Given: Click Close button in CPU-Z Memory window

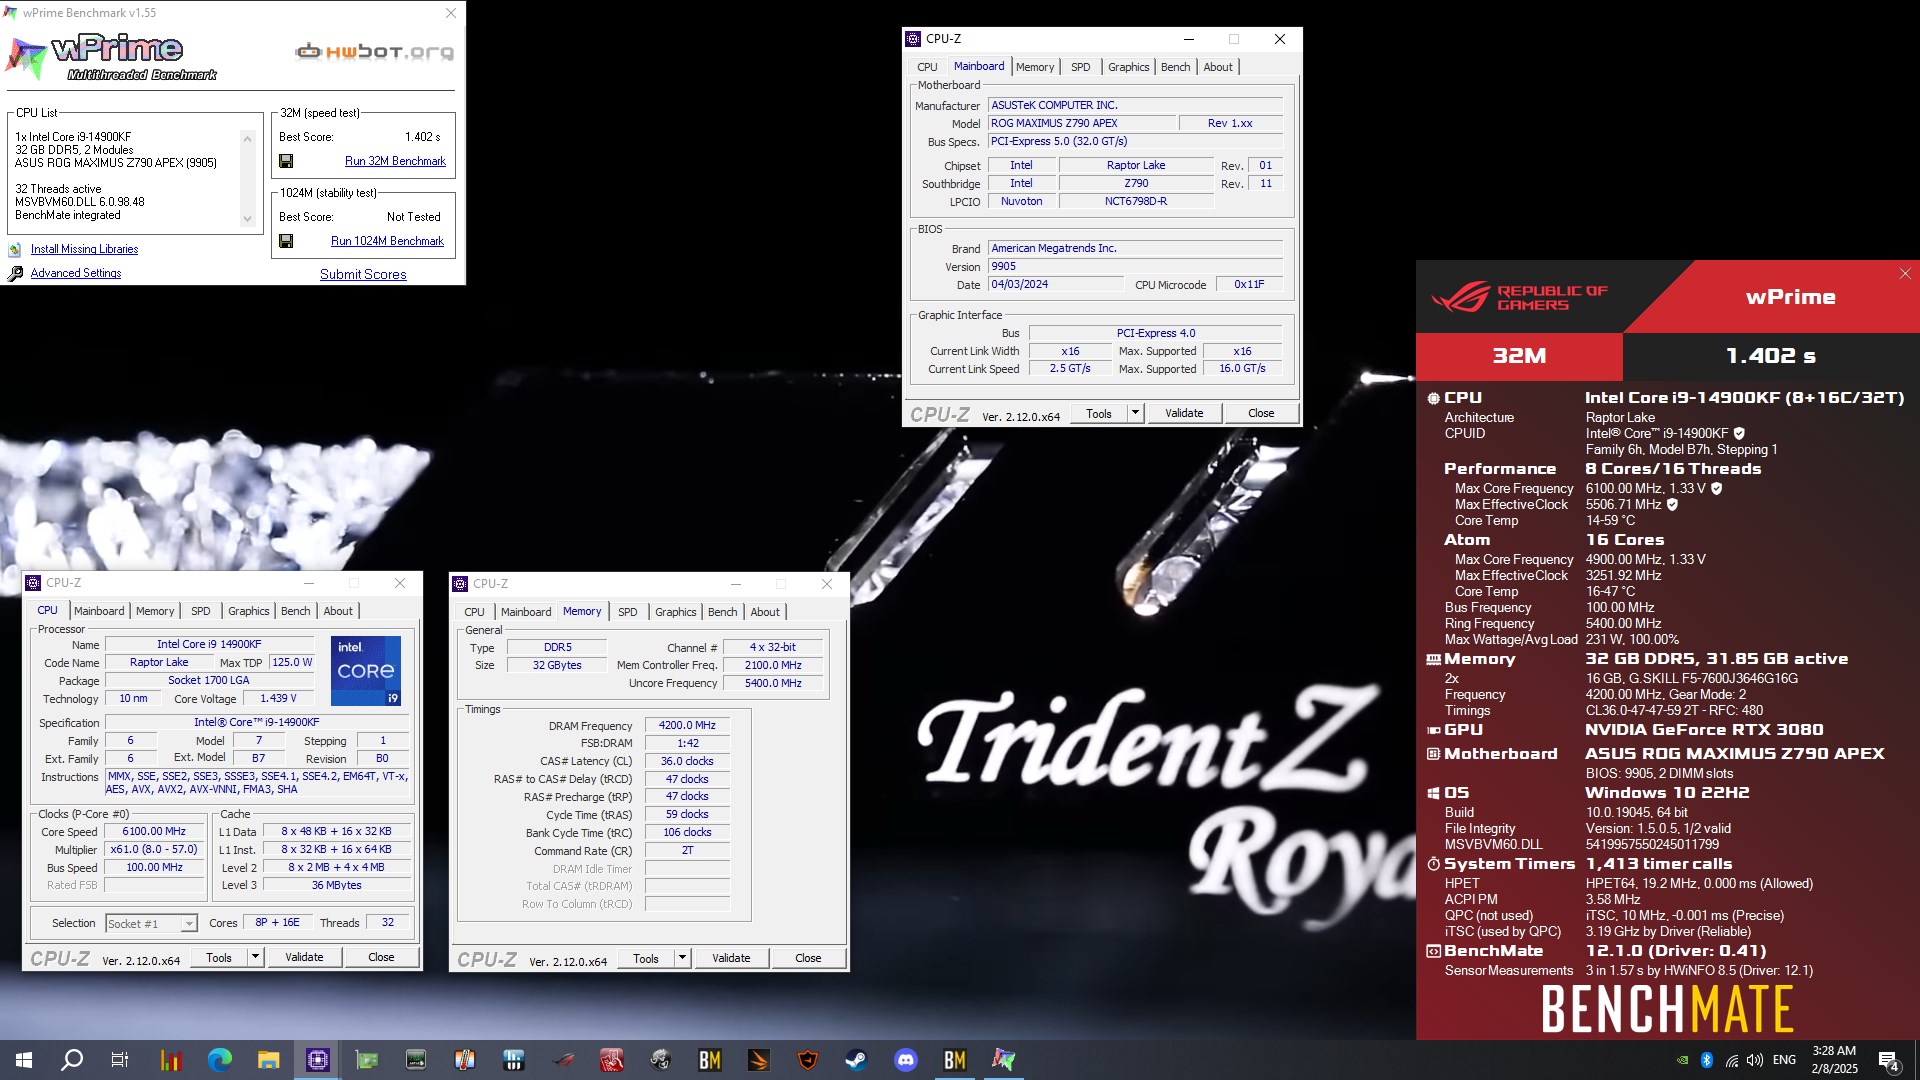Looking at the screenshot, I should pos(808,958).
